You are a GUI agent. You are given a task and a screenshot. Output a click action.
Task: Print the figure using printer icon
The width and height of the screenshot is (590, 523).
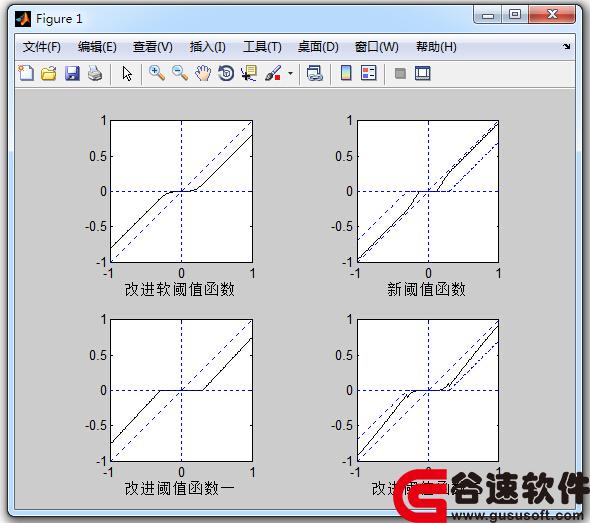pyautogui.click(x=95, y=73)
